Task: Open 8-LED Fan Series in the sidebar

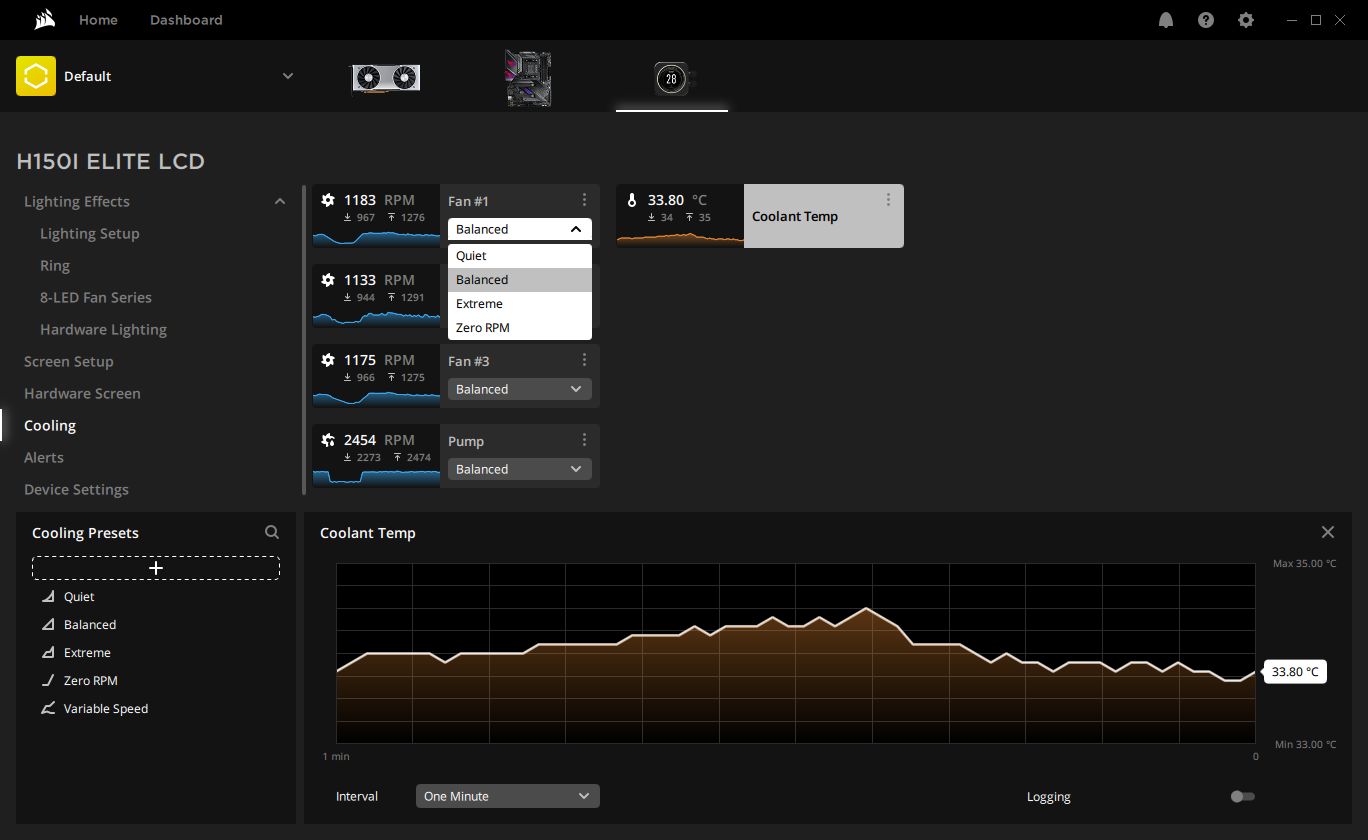Action: pyautogui.click(x=96, y=297)
